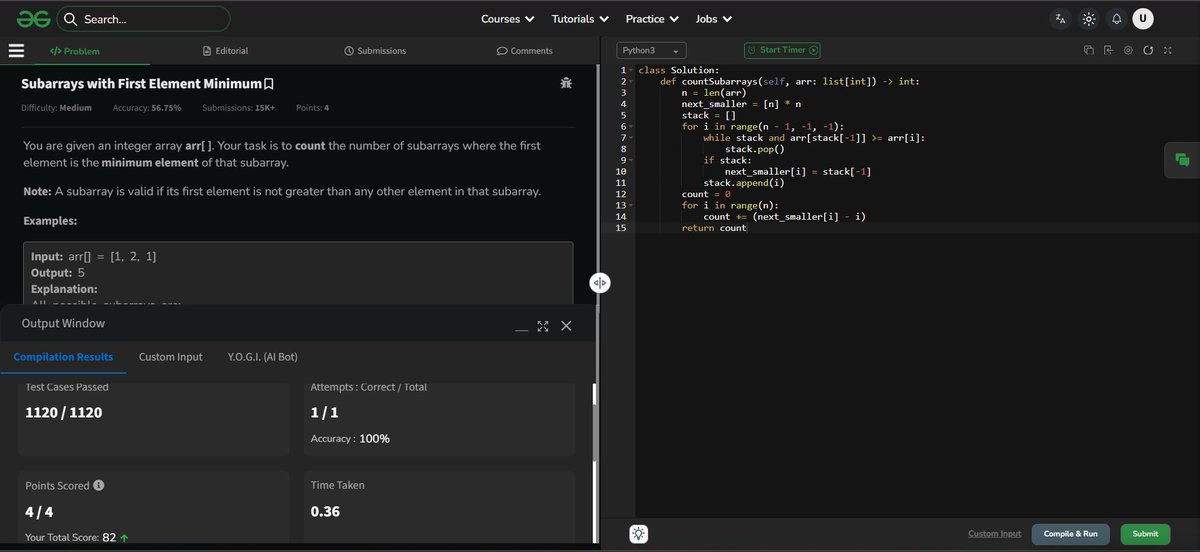
Task: Open the green chat bubble widget
Action: 1182,160
